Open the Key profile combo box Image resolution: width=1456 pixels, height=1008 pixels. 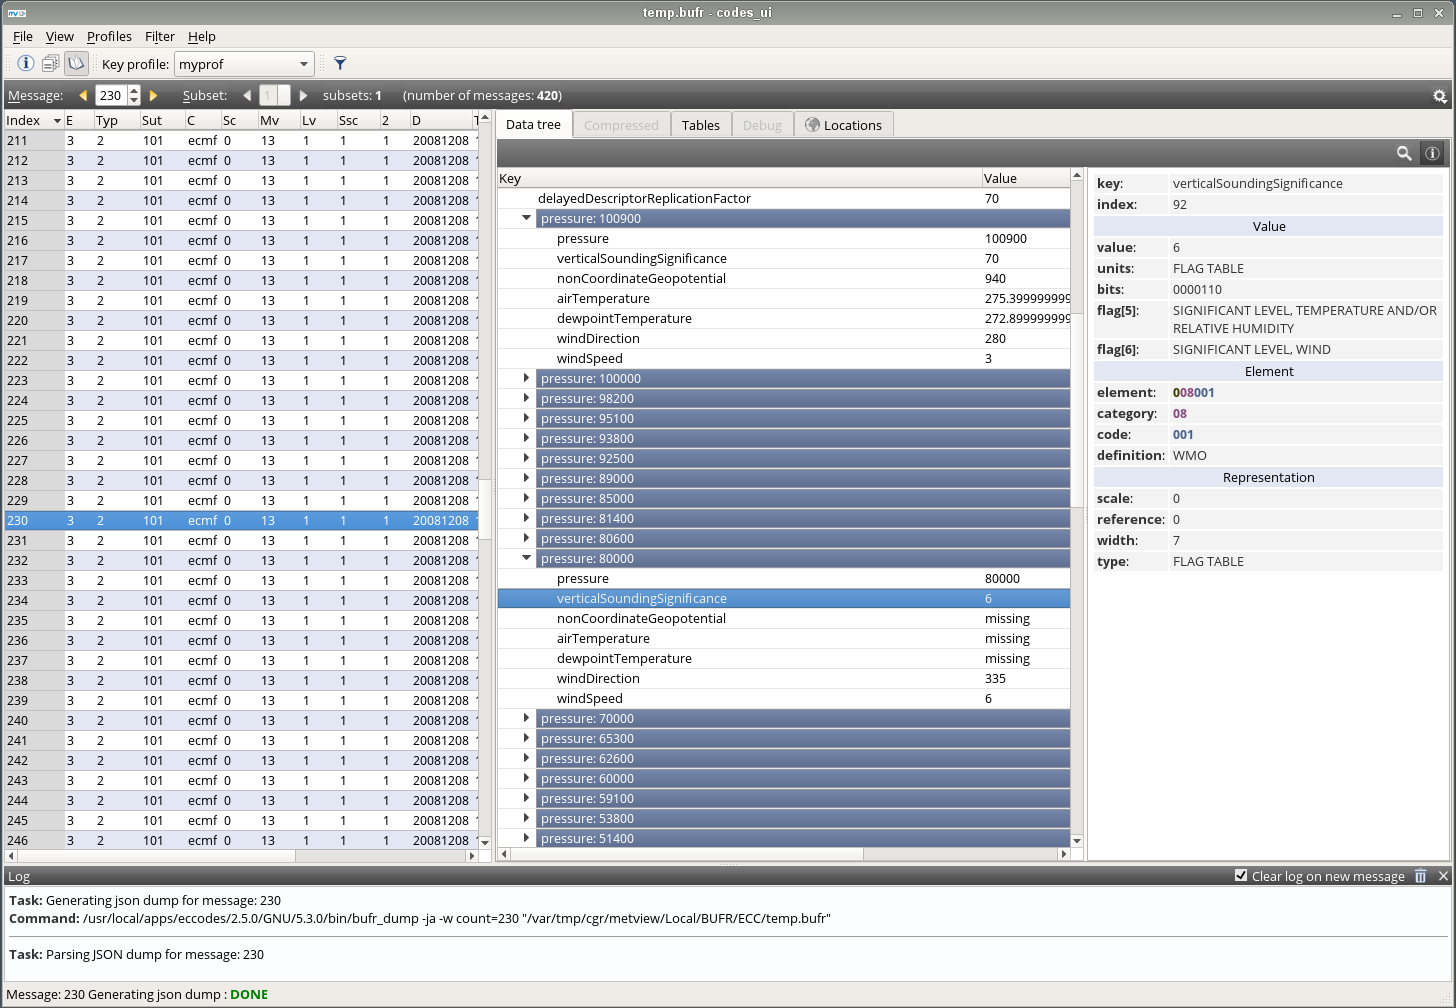point(244,64)
